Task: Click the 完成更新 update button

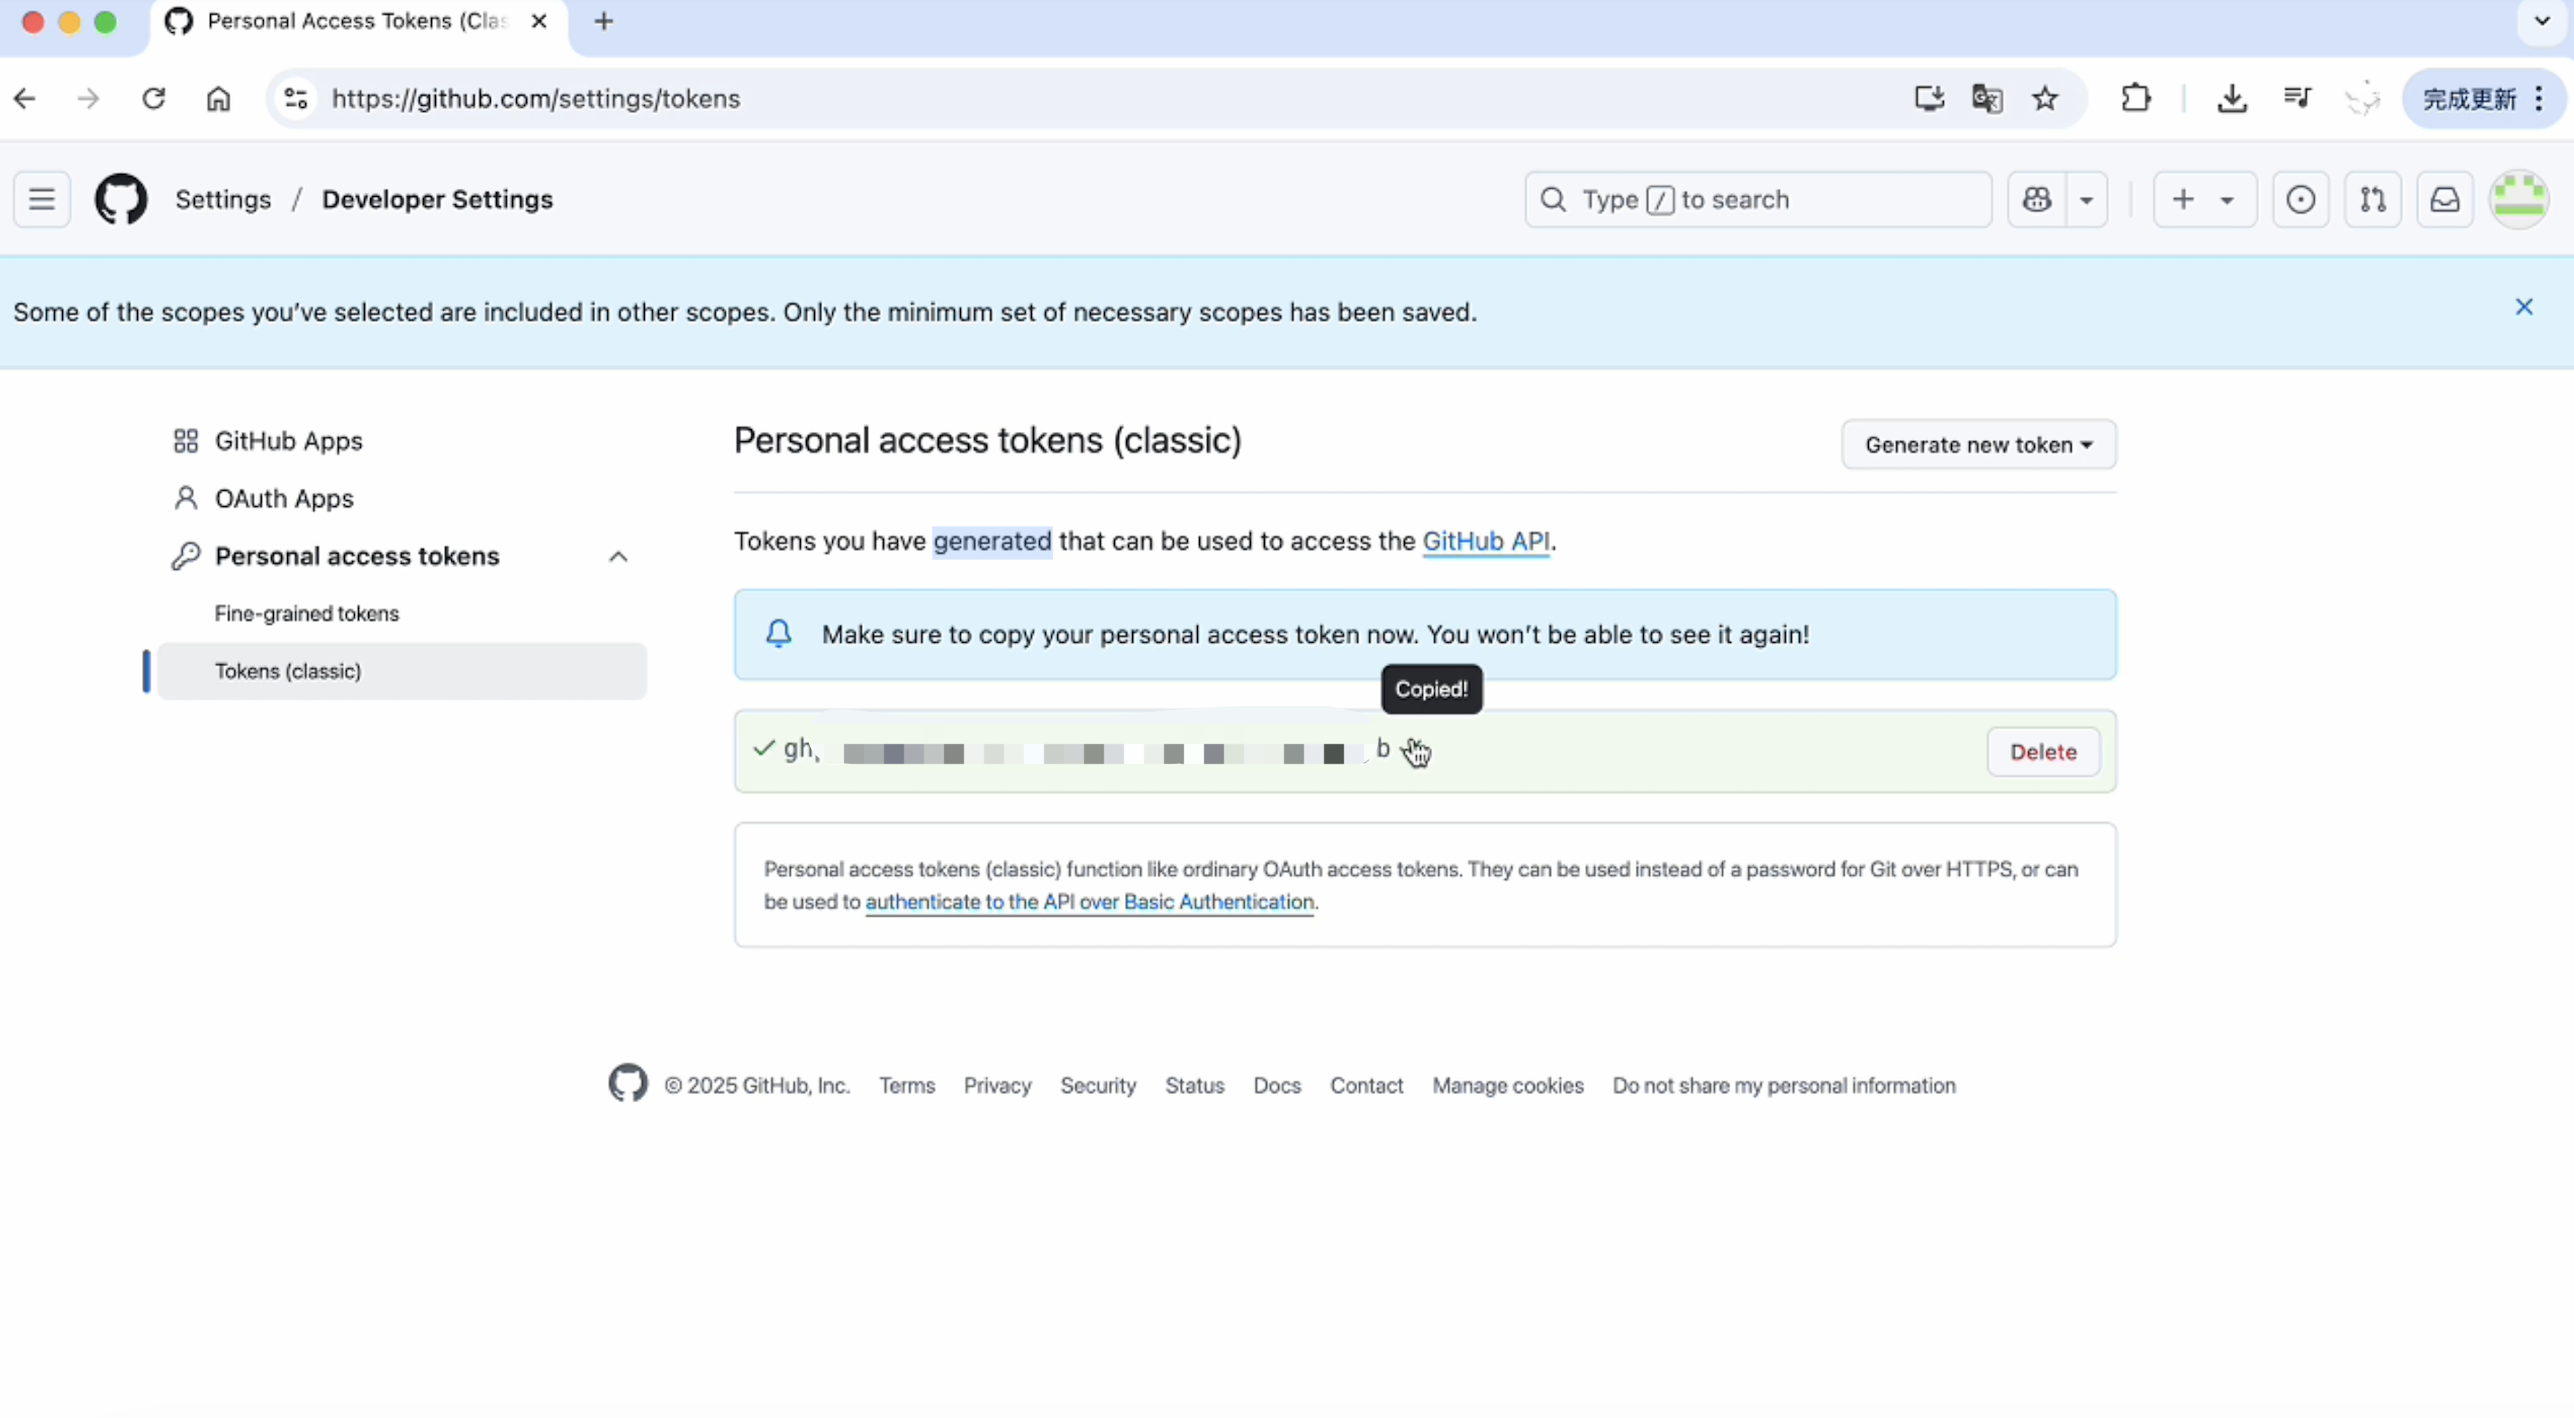Action: pyautogui.click(x=2469, y=98)
